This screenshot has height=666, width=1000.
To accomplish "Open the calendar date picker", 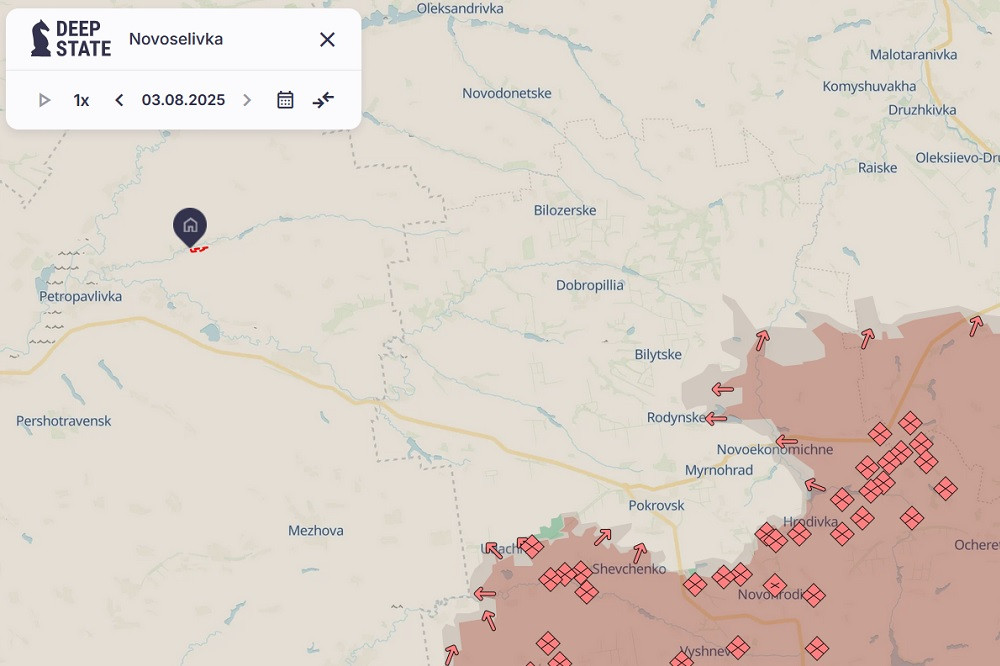I will 285,100.
